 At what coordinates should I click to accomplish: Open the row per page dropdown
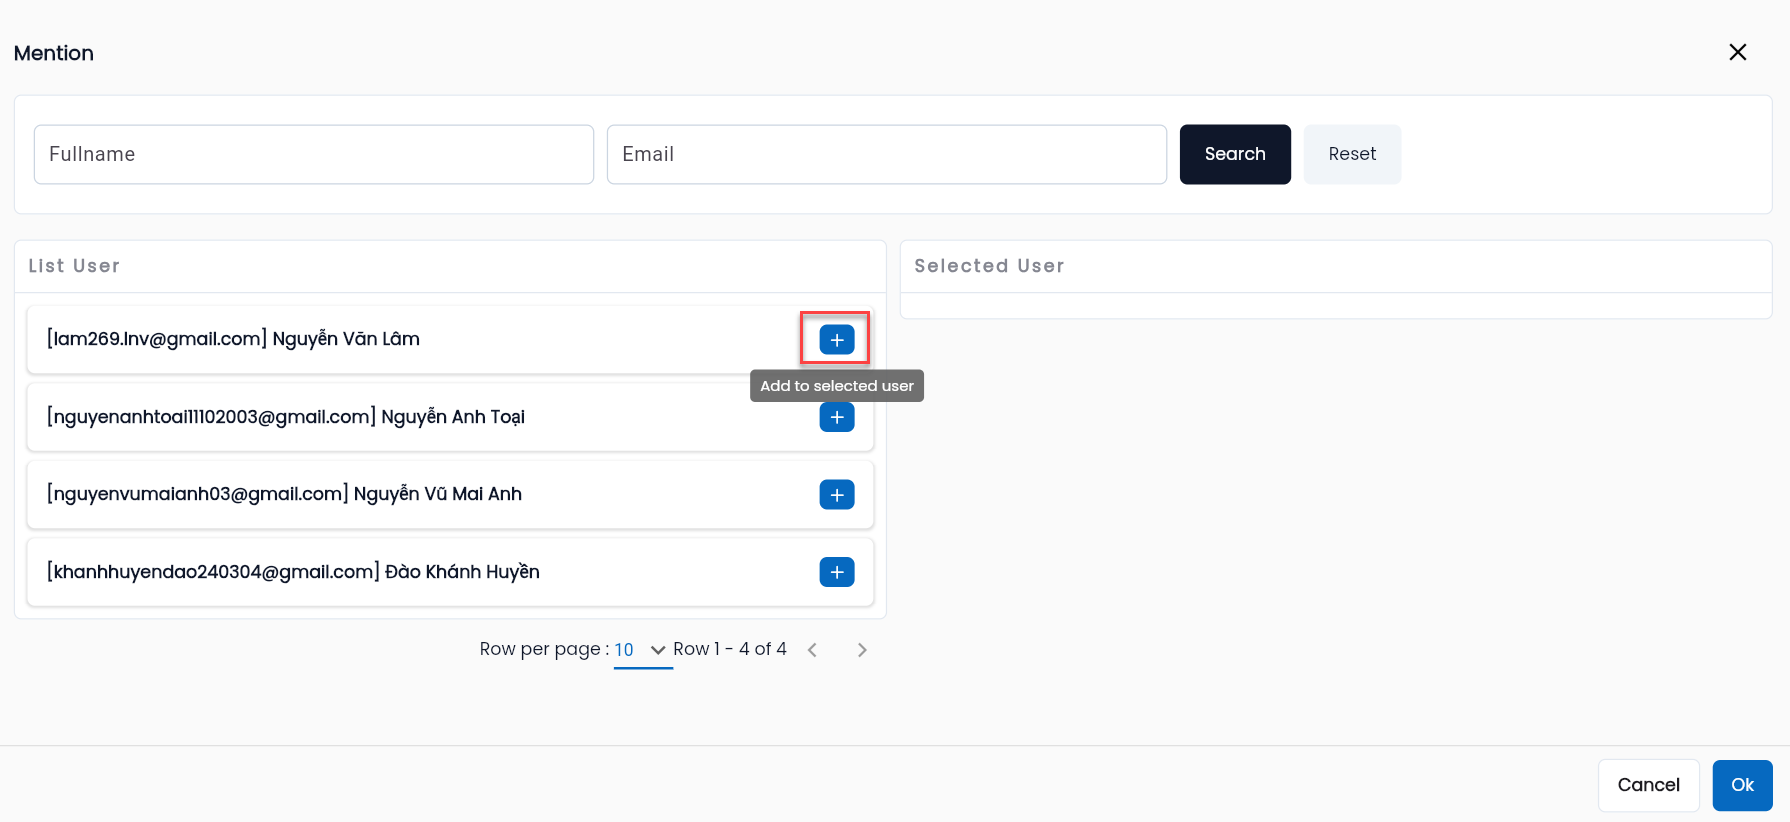click(642, 650)
